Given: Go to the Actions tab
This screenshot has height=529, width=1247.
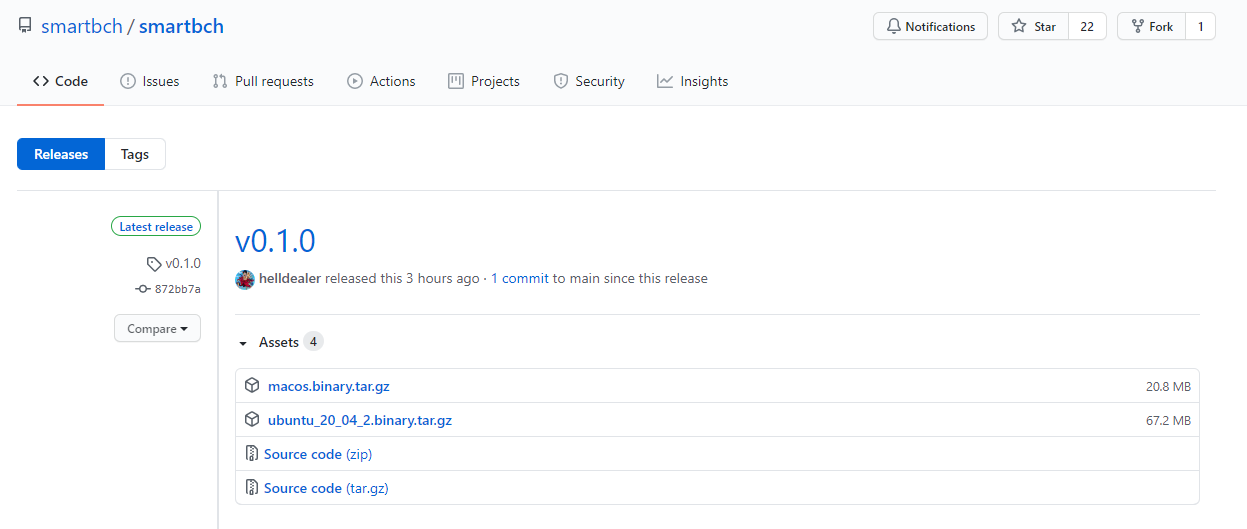Looking at the screenshot, I should pyautogui.click(x=381, y=81).
